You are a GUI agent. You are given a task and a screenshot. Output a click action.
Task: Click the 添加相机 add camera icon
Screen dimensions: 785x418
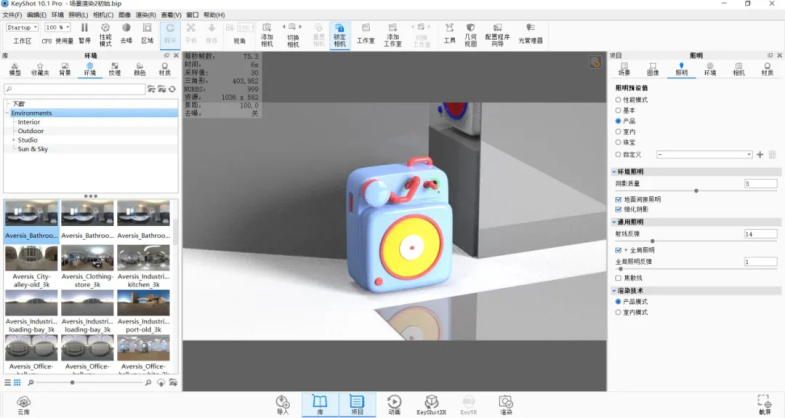267,33
